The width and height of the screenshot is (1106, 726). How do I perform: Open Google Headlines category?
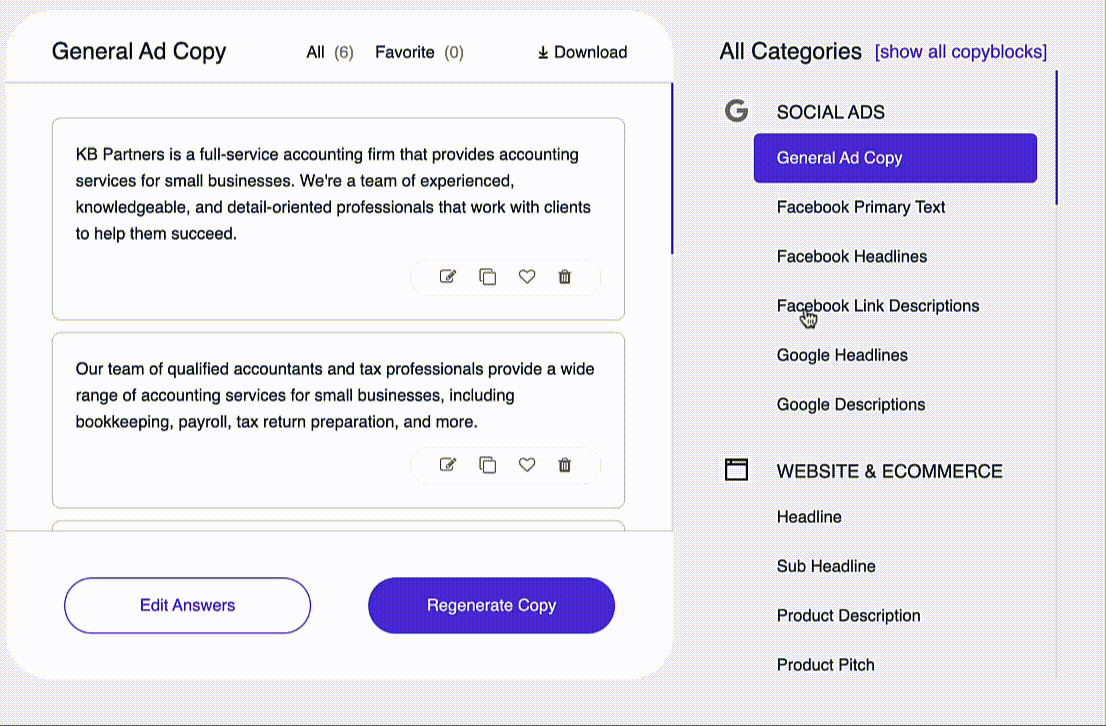tap(842, 355)
